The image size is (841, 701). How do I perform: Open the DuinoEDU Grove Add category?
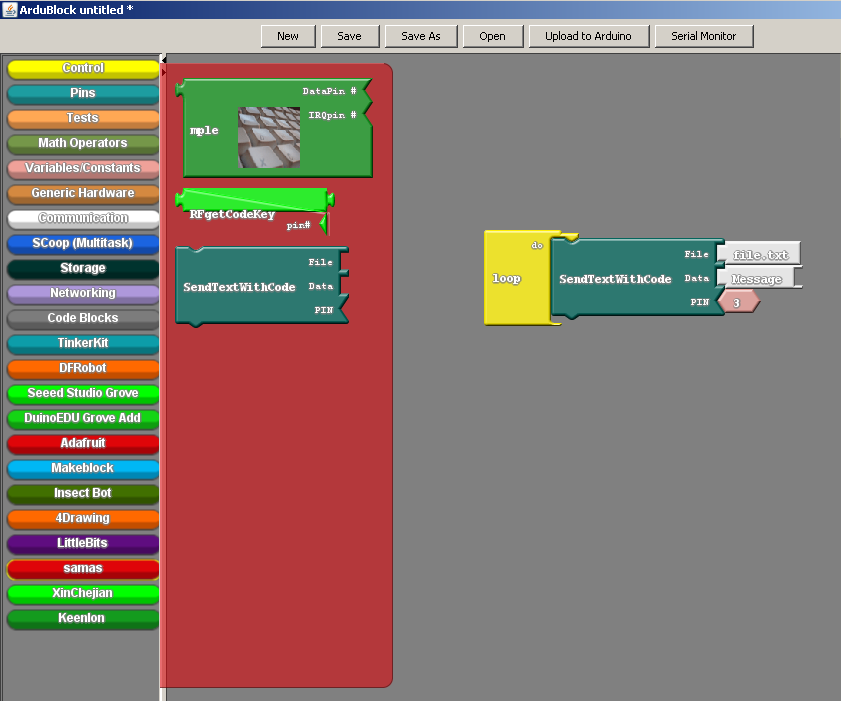click(83, 418)
